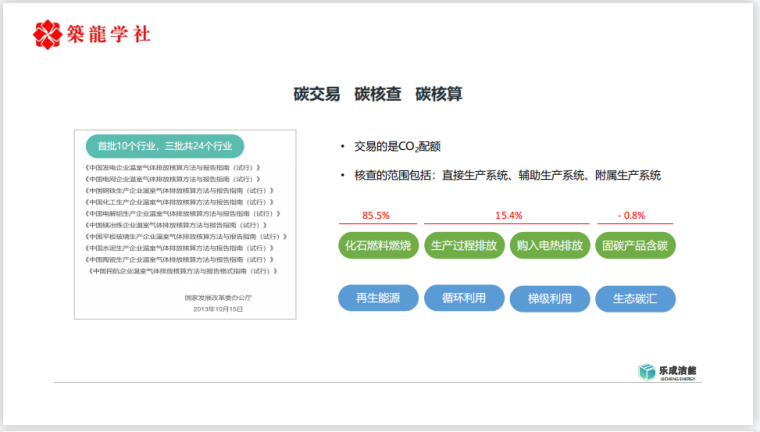Click the slide title 碳交易 碳核查 碳核算

378,94
